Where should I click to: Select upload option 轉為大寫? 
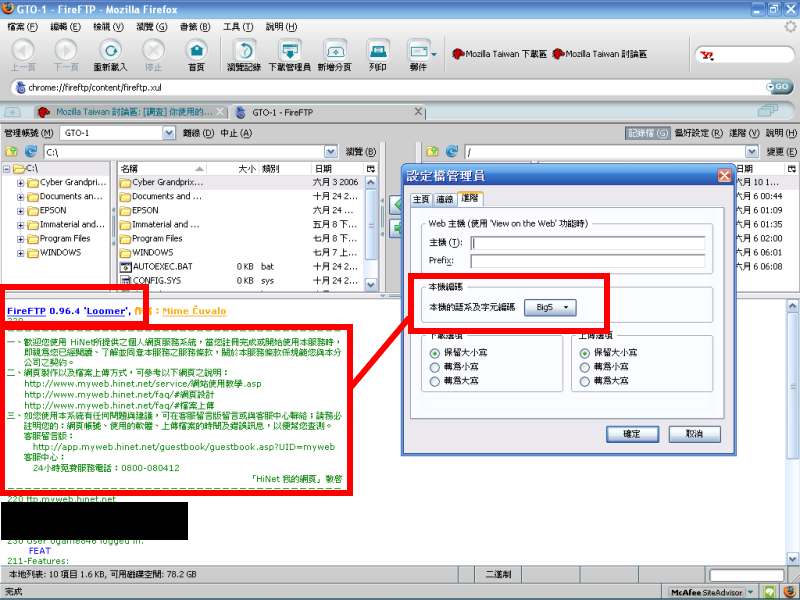585,382
